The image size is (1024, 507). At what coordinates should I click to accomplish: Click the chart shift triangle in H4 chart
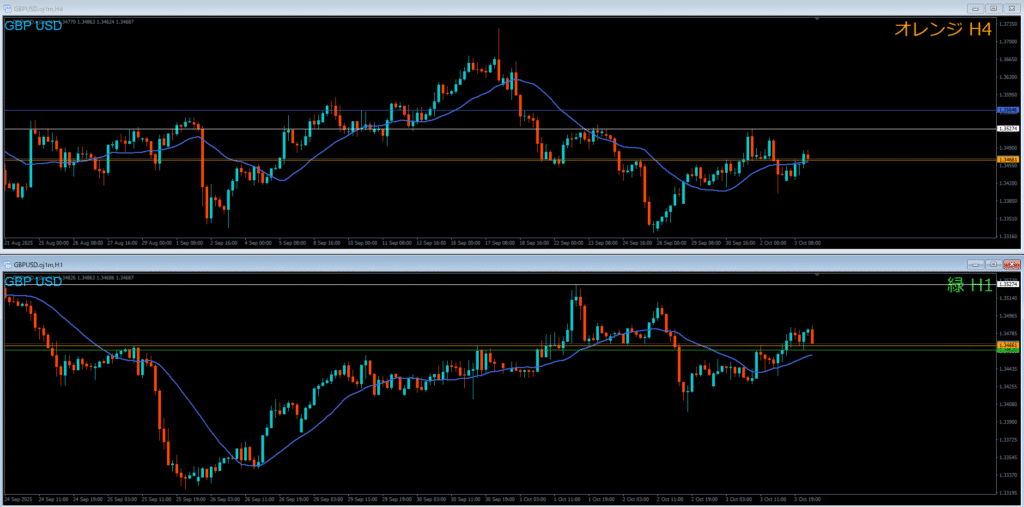pyautogui.click(x=818, y=19)
